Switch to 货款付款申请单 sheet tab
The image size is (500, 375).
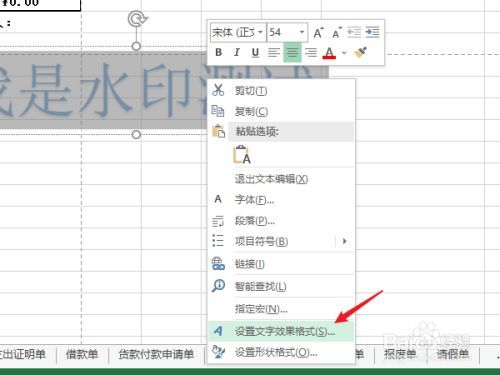156,354
